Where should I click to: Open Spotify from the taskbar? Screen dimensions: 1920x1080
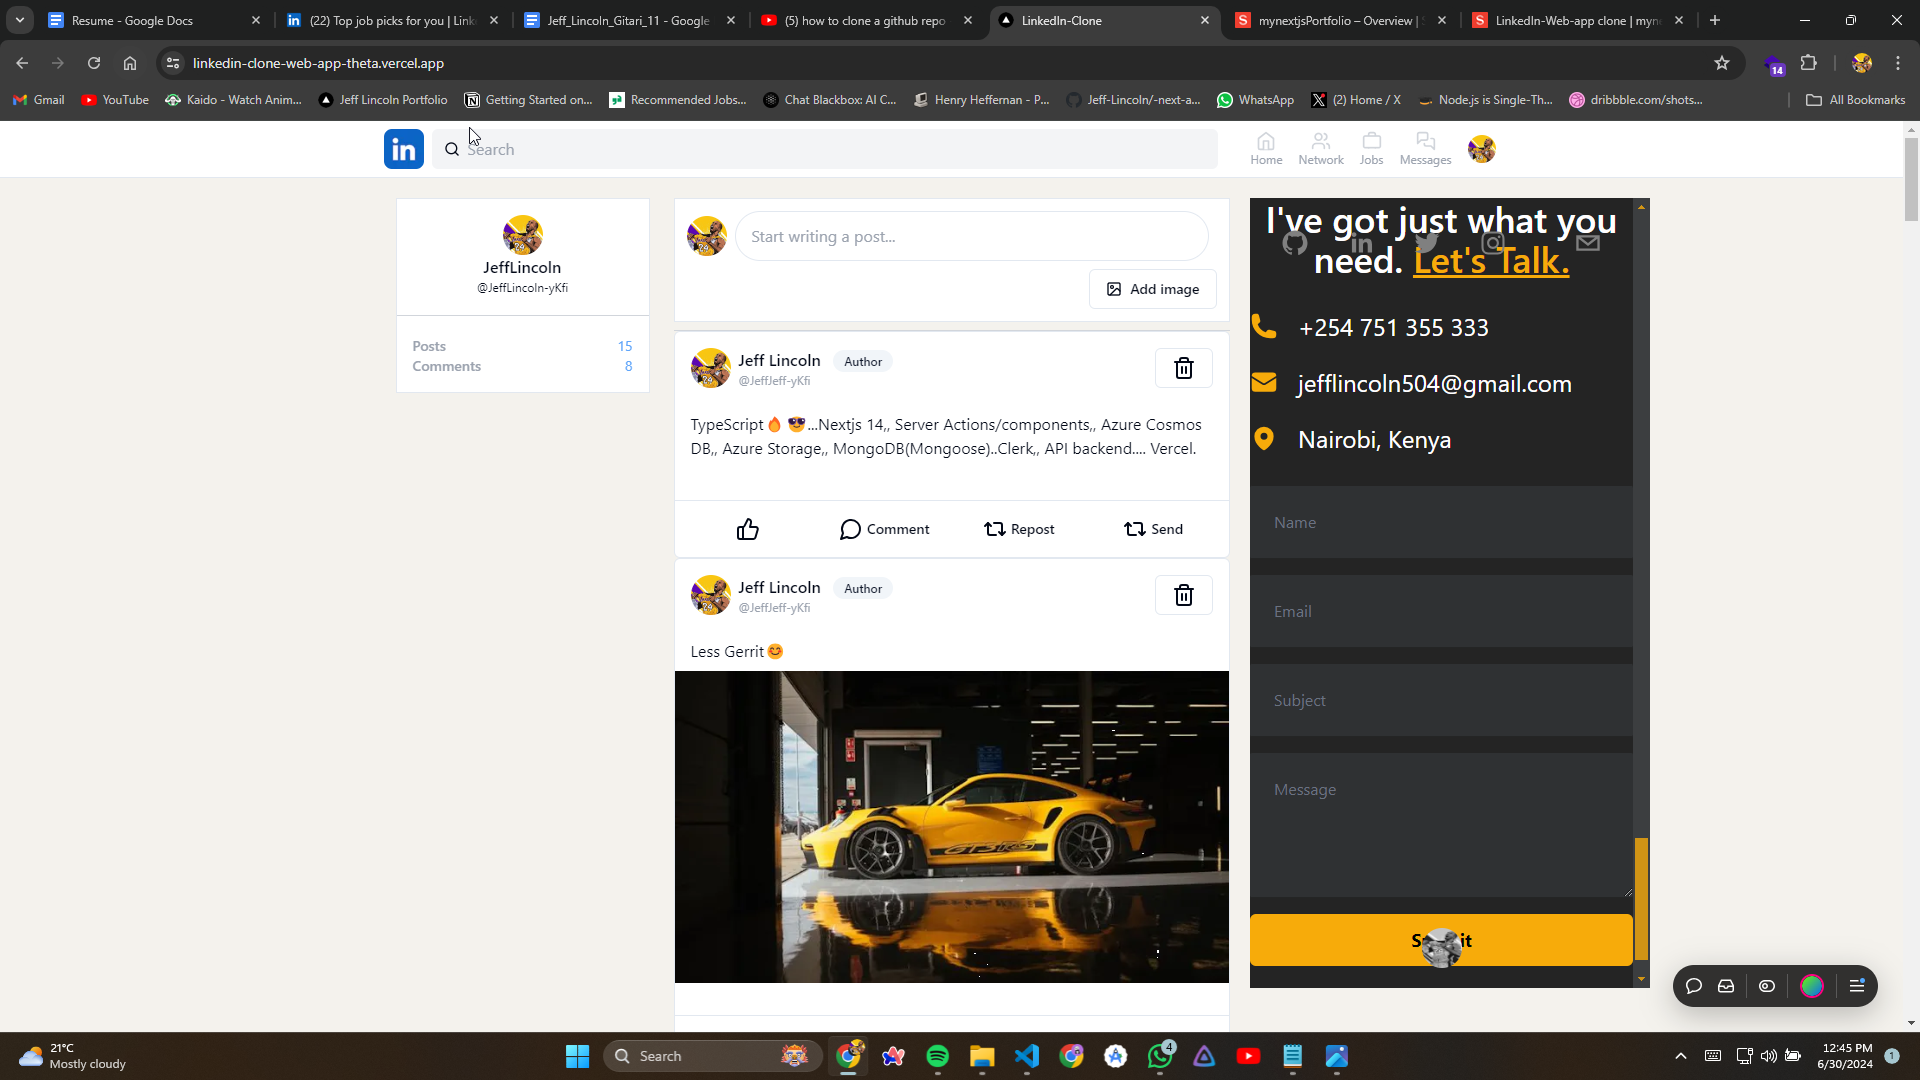pos(937,1056)
